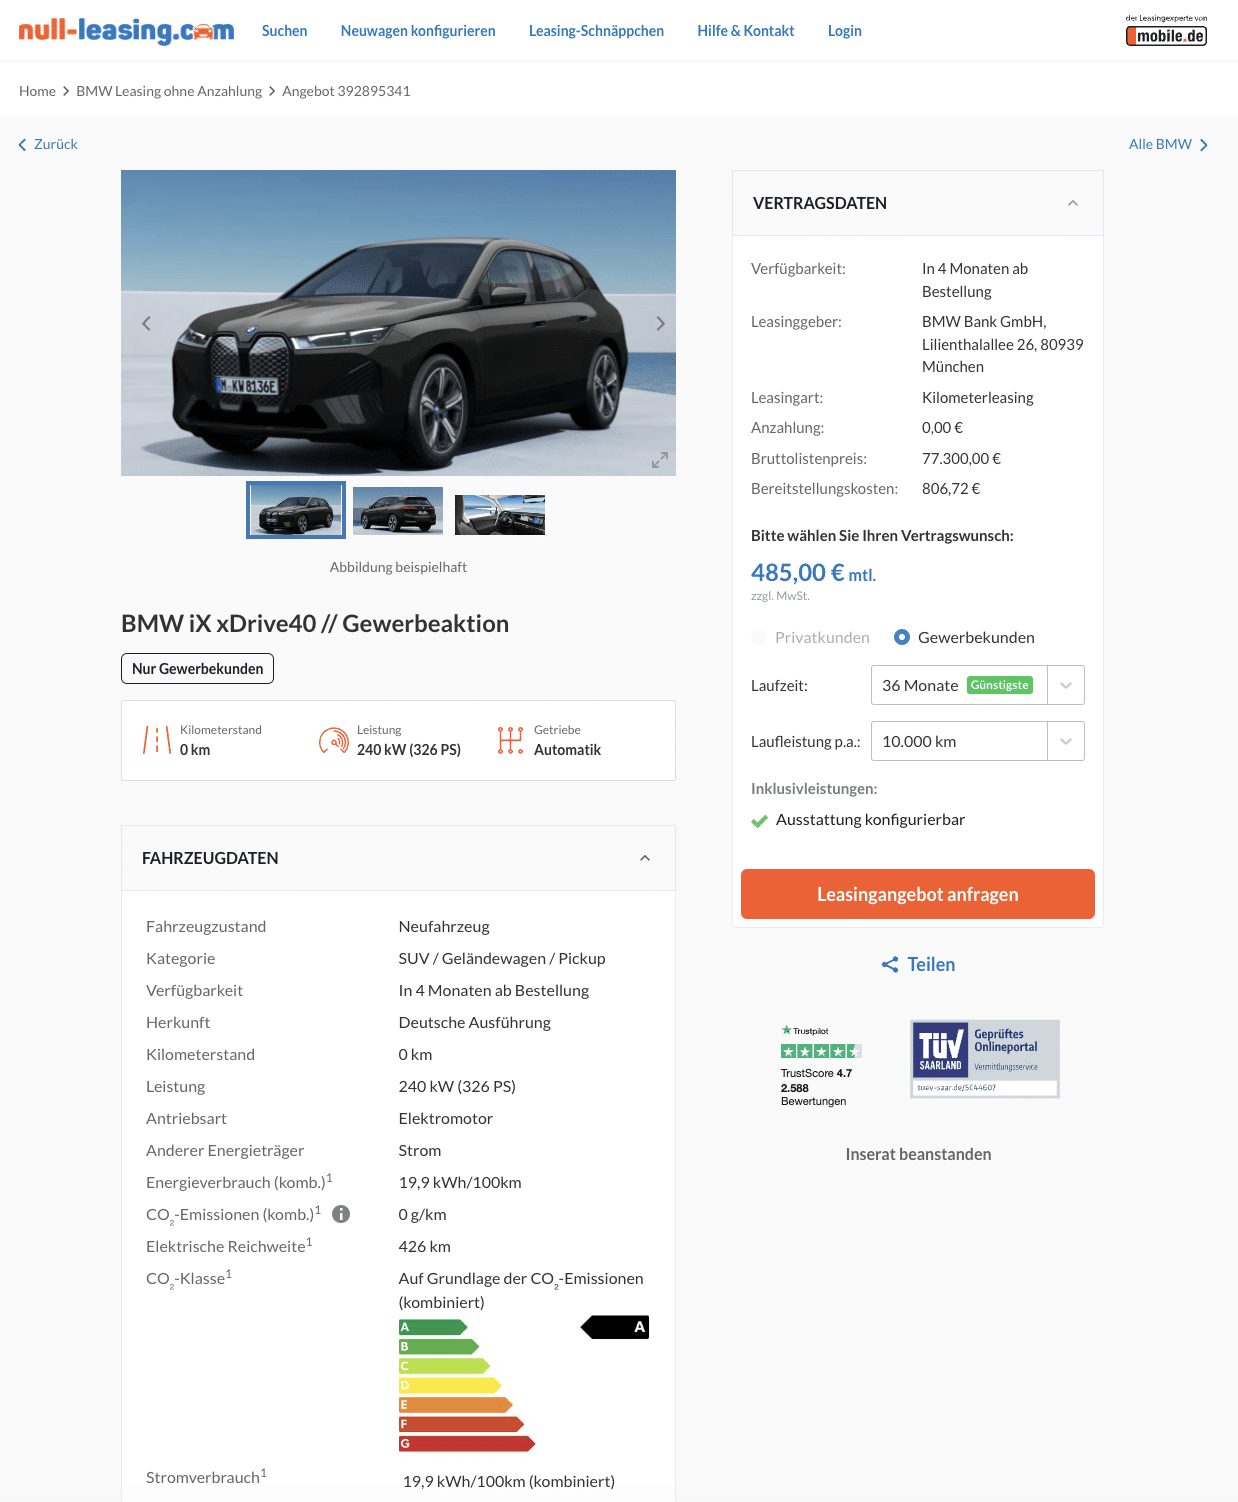Click the CO2 emissions info icon

341,1214
